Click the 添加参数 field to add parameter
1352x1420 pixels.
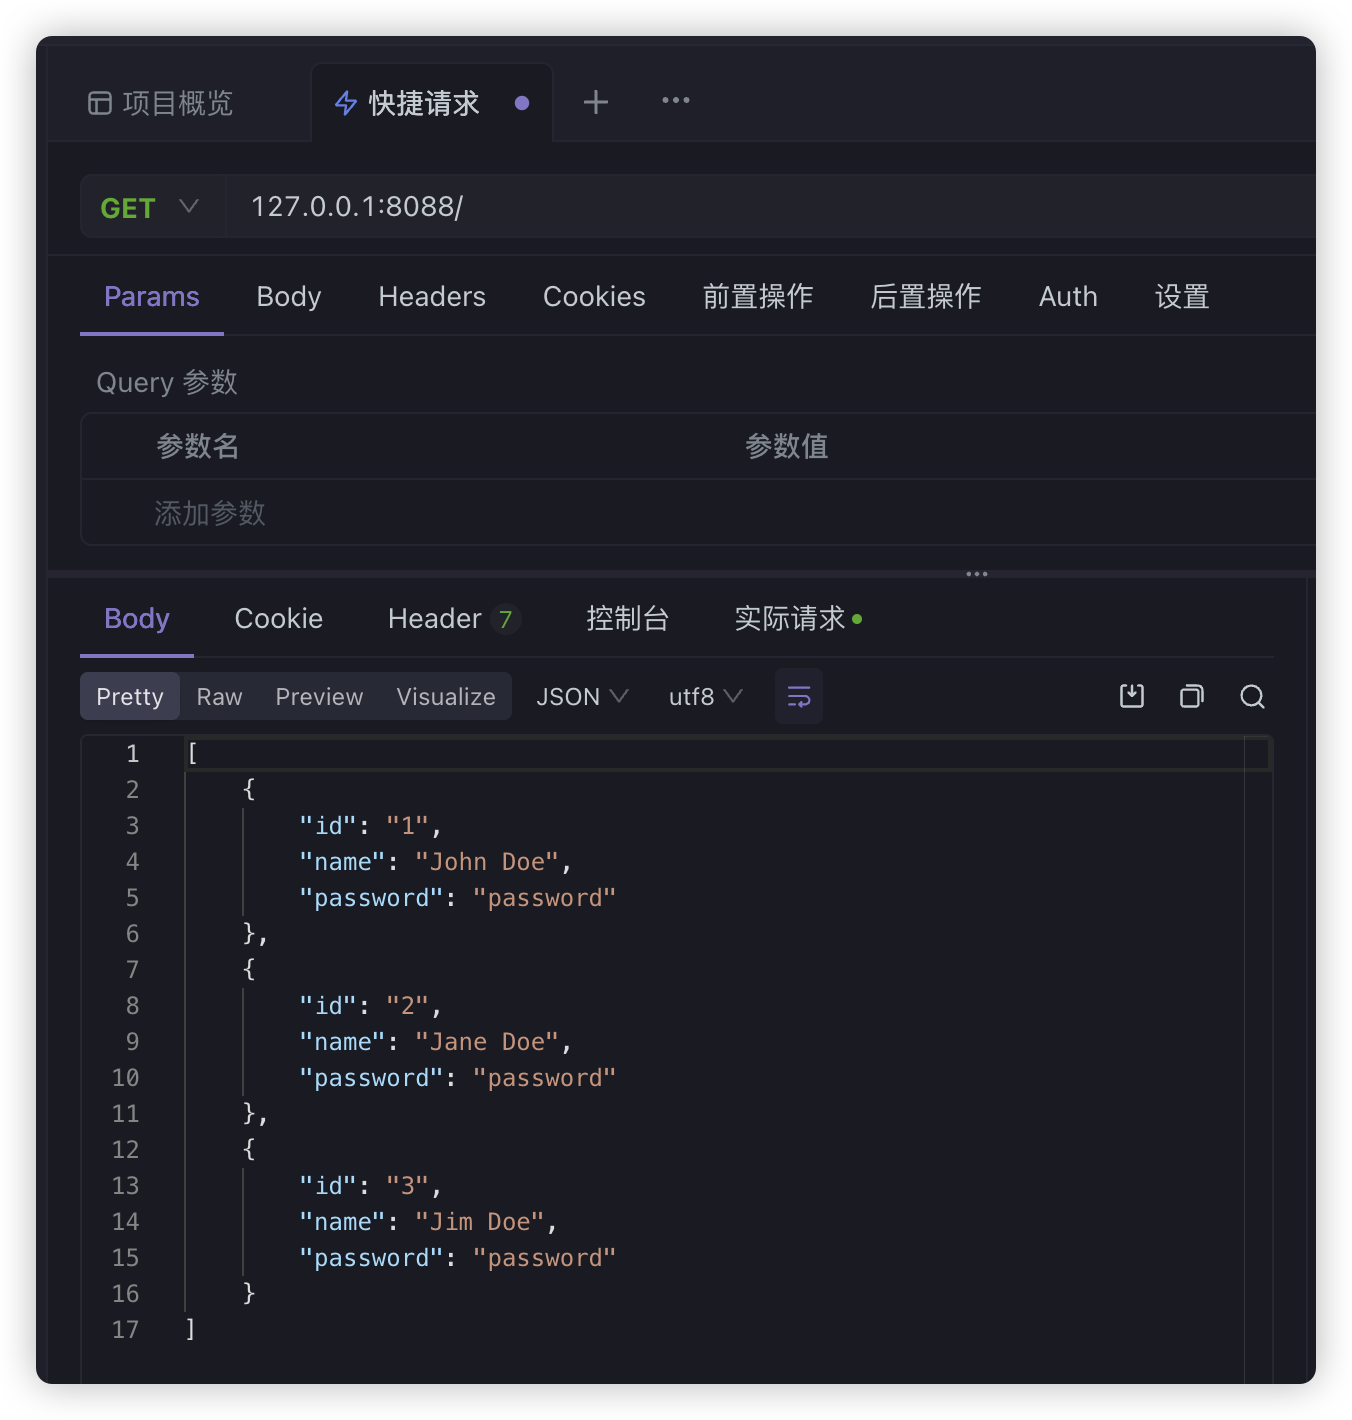pos(210,513)
